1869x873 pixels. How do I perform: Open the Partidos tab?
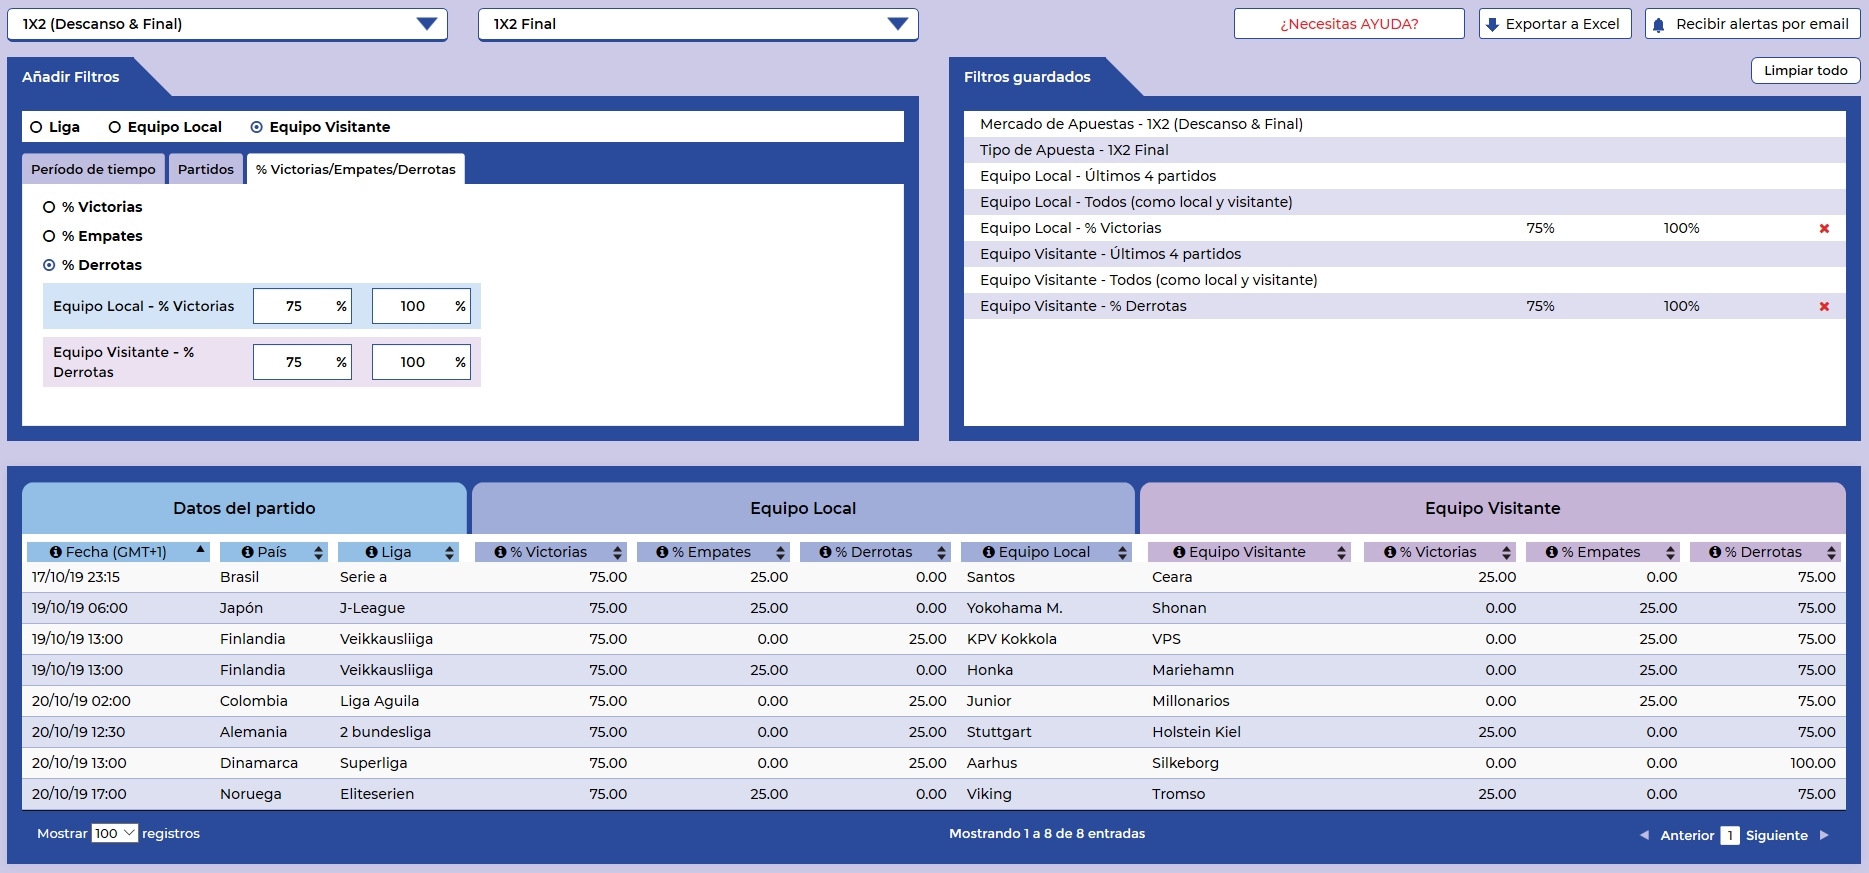tap(206, 169)
